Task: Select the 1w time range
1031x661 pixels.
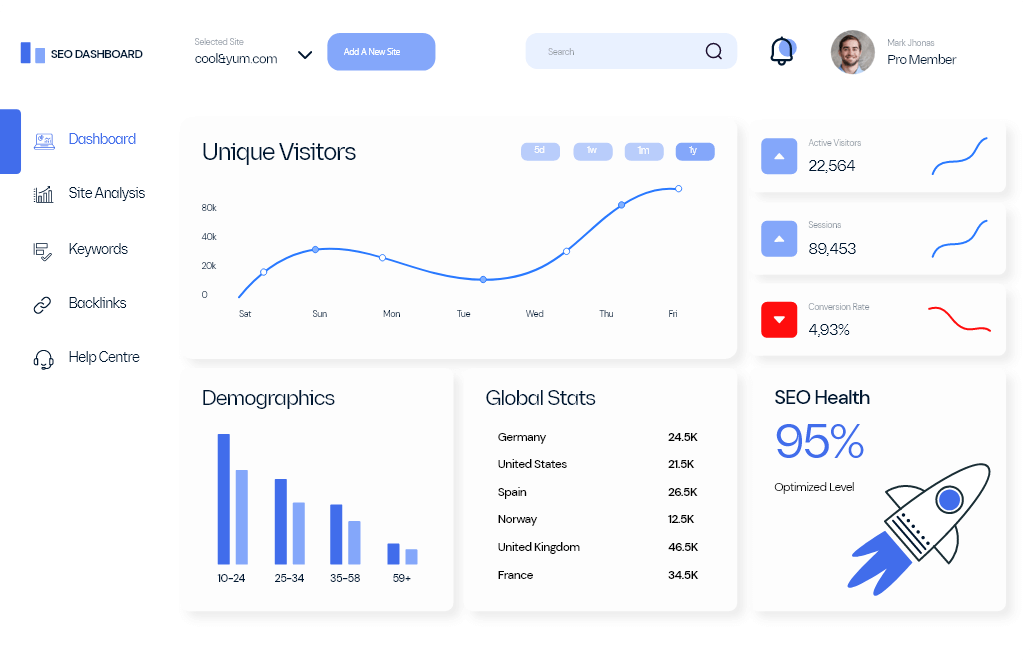Action: pyautogui.click(x=592, y=151)
